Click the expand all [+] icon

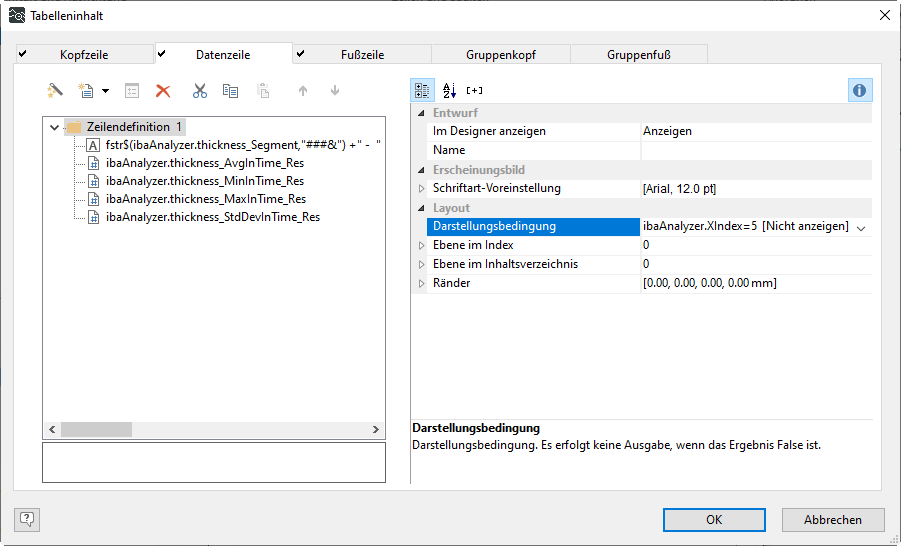point(474,90)
